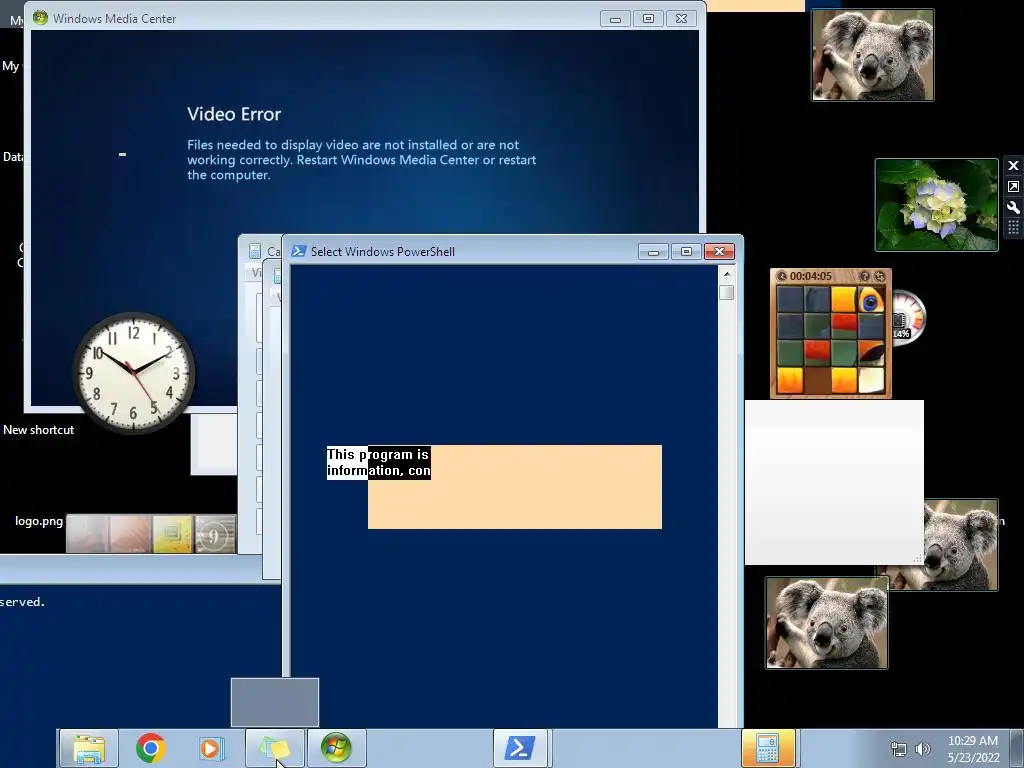Image resolution: width=1024 pixels, height=768 pixels.
Task: Select the logo.png desktop file
Action: tap(39, 521)
